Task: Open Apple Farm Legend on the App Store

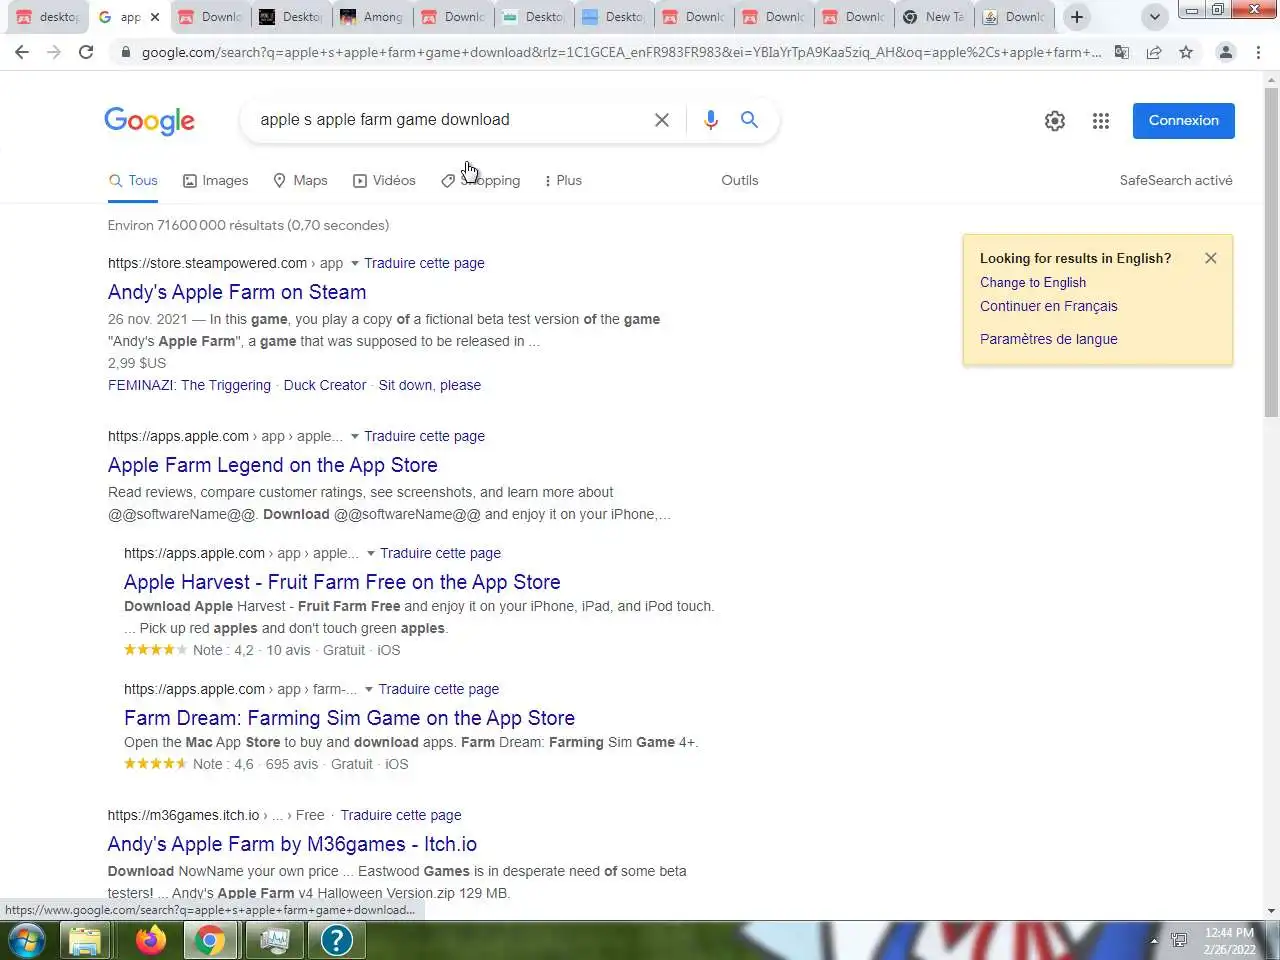Action: point(273,465)
